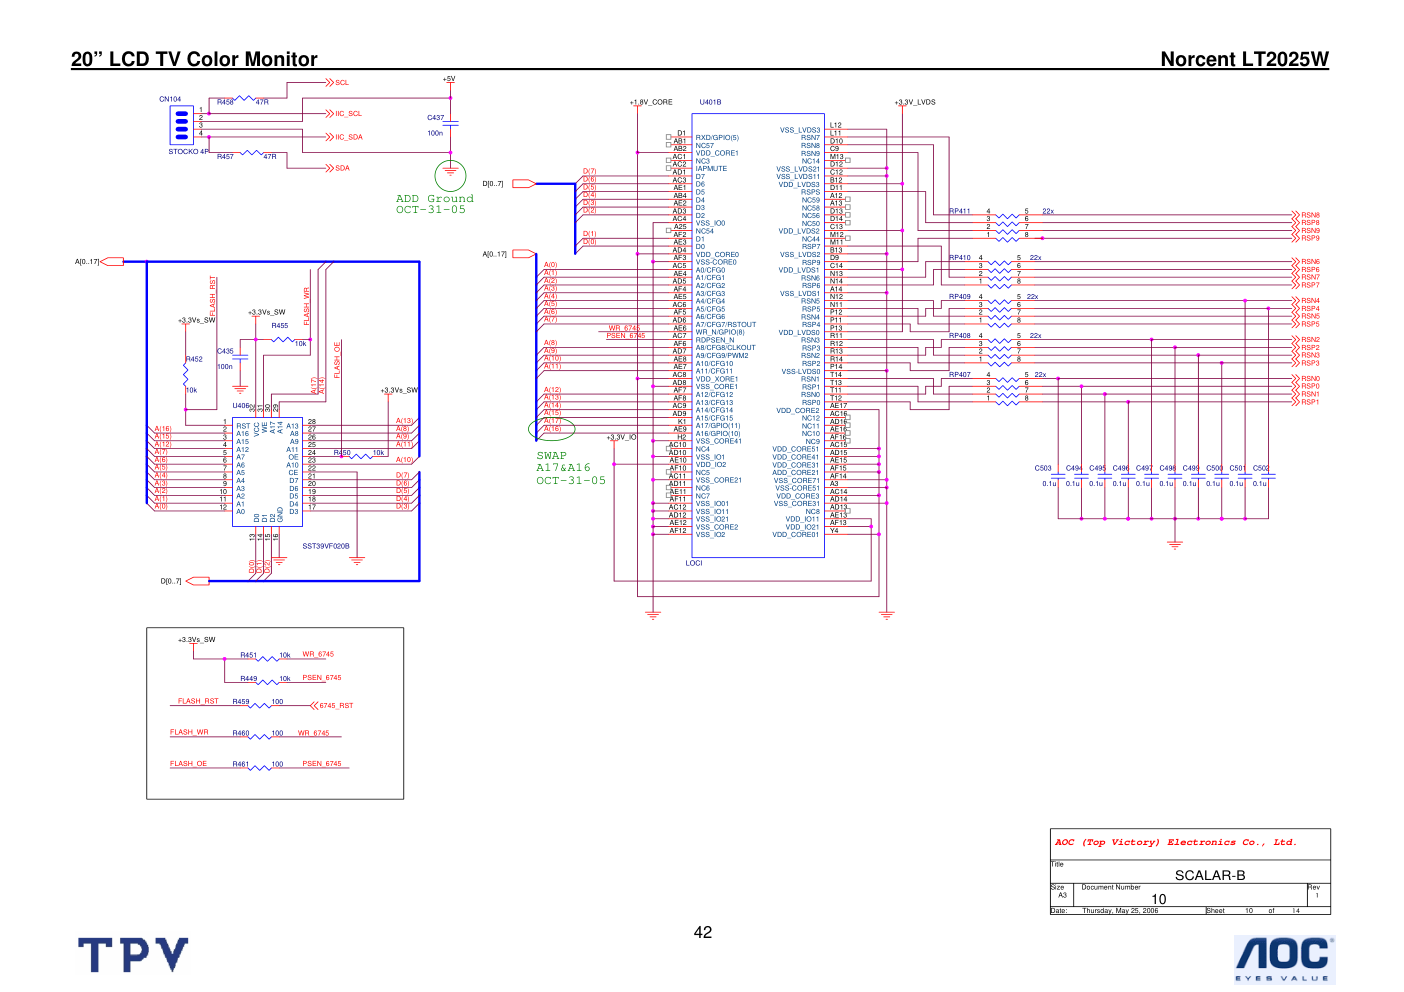Click the ADD Ground OCT-31-05 note

click(x=434, y=204)
